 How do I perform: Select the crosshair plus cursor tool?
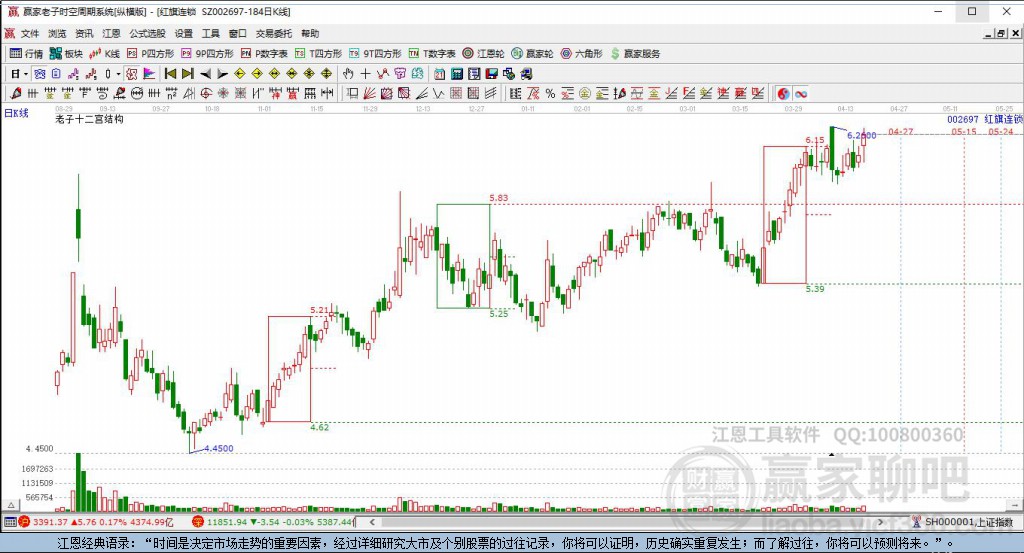(x=365, y=74)
